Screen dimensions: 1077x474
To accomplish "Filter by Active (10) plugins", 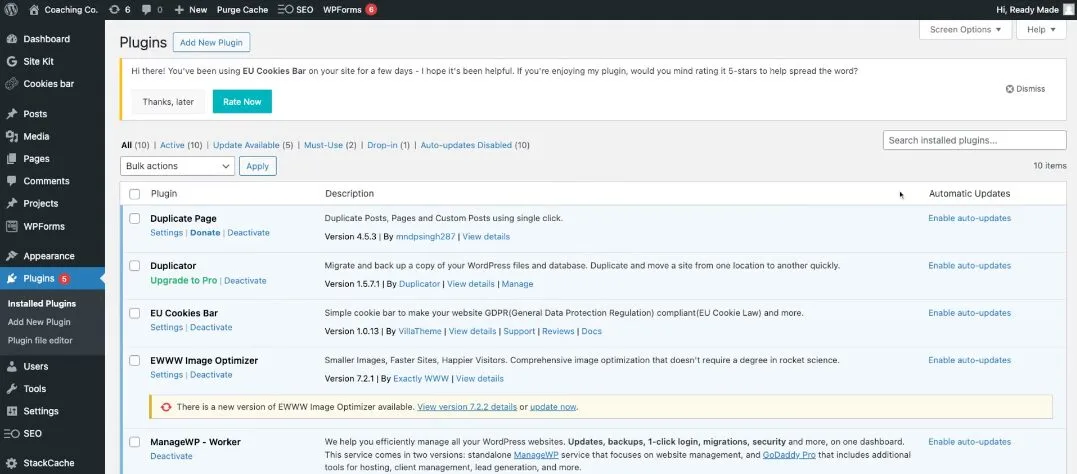I will point(181,145).
